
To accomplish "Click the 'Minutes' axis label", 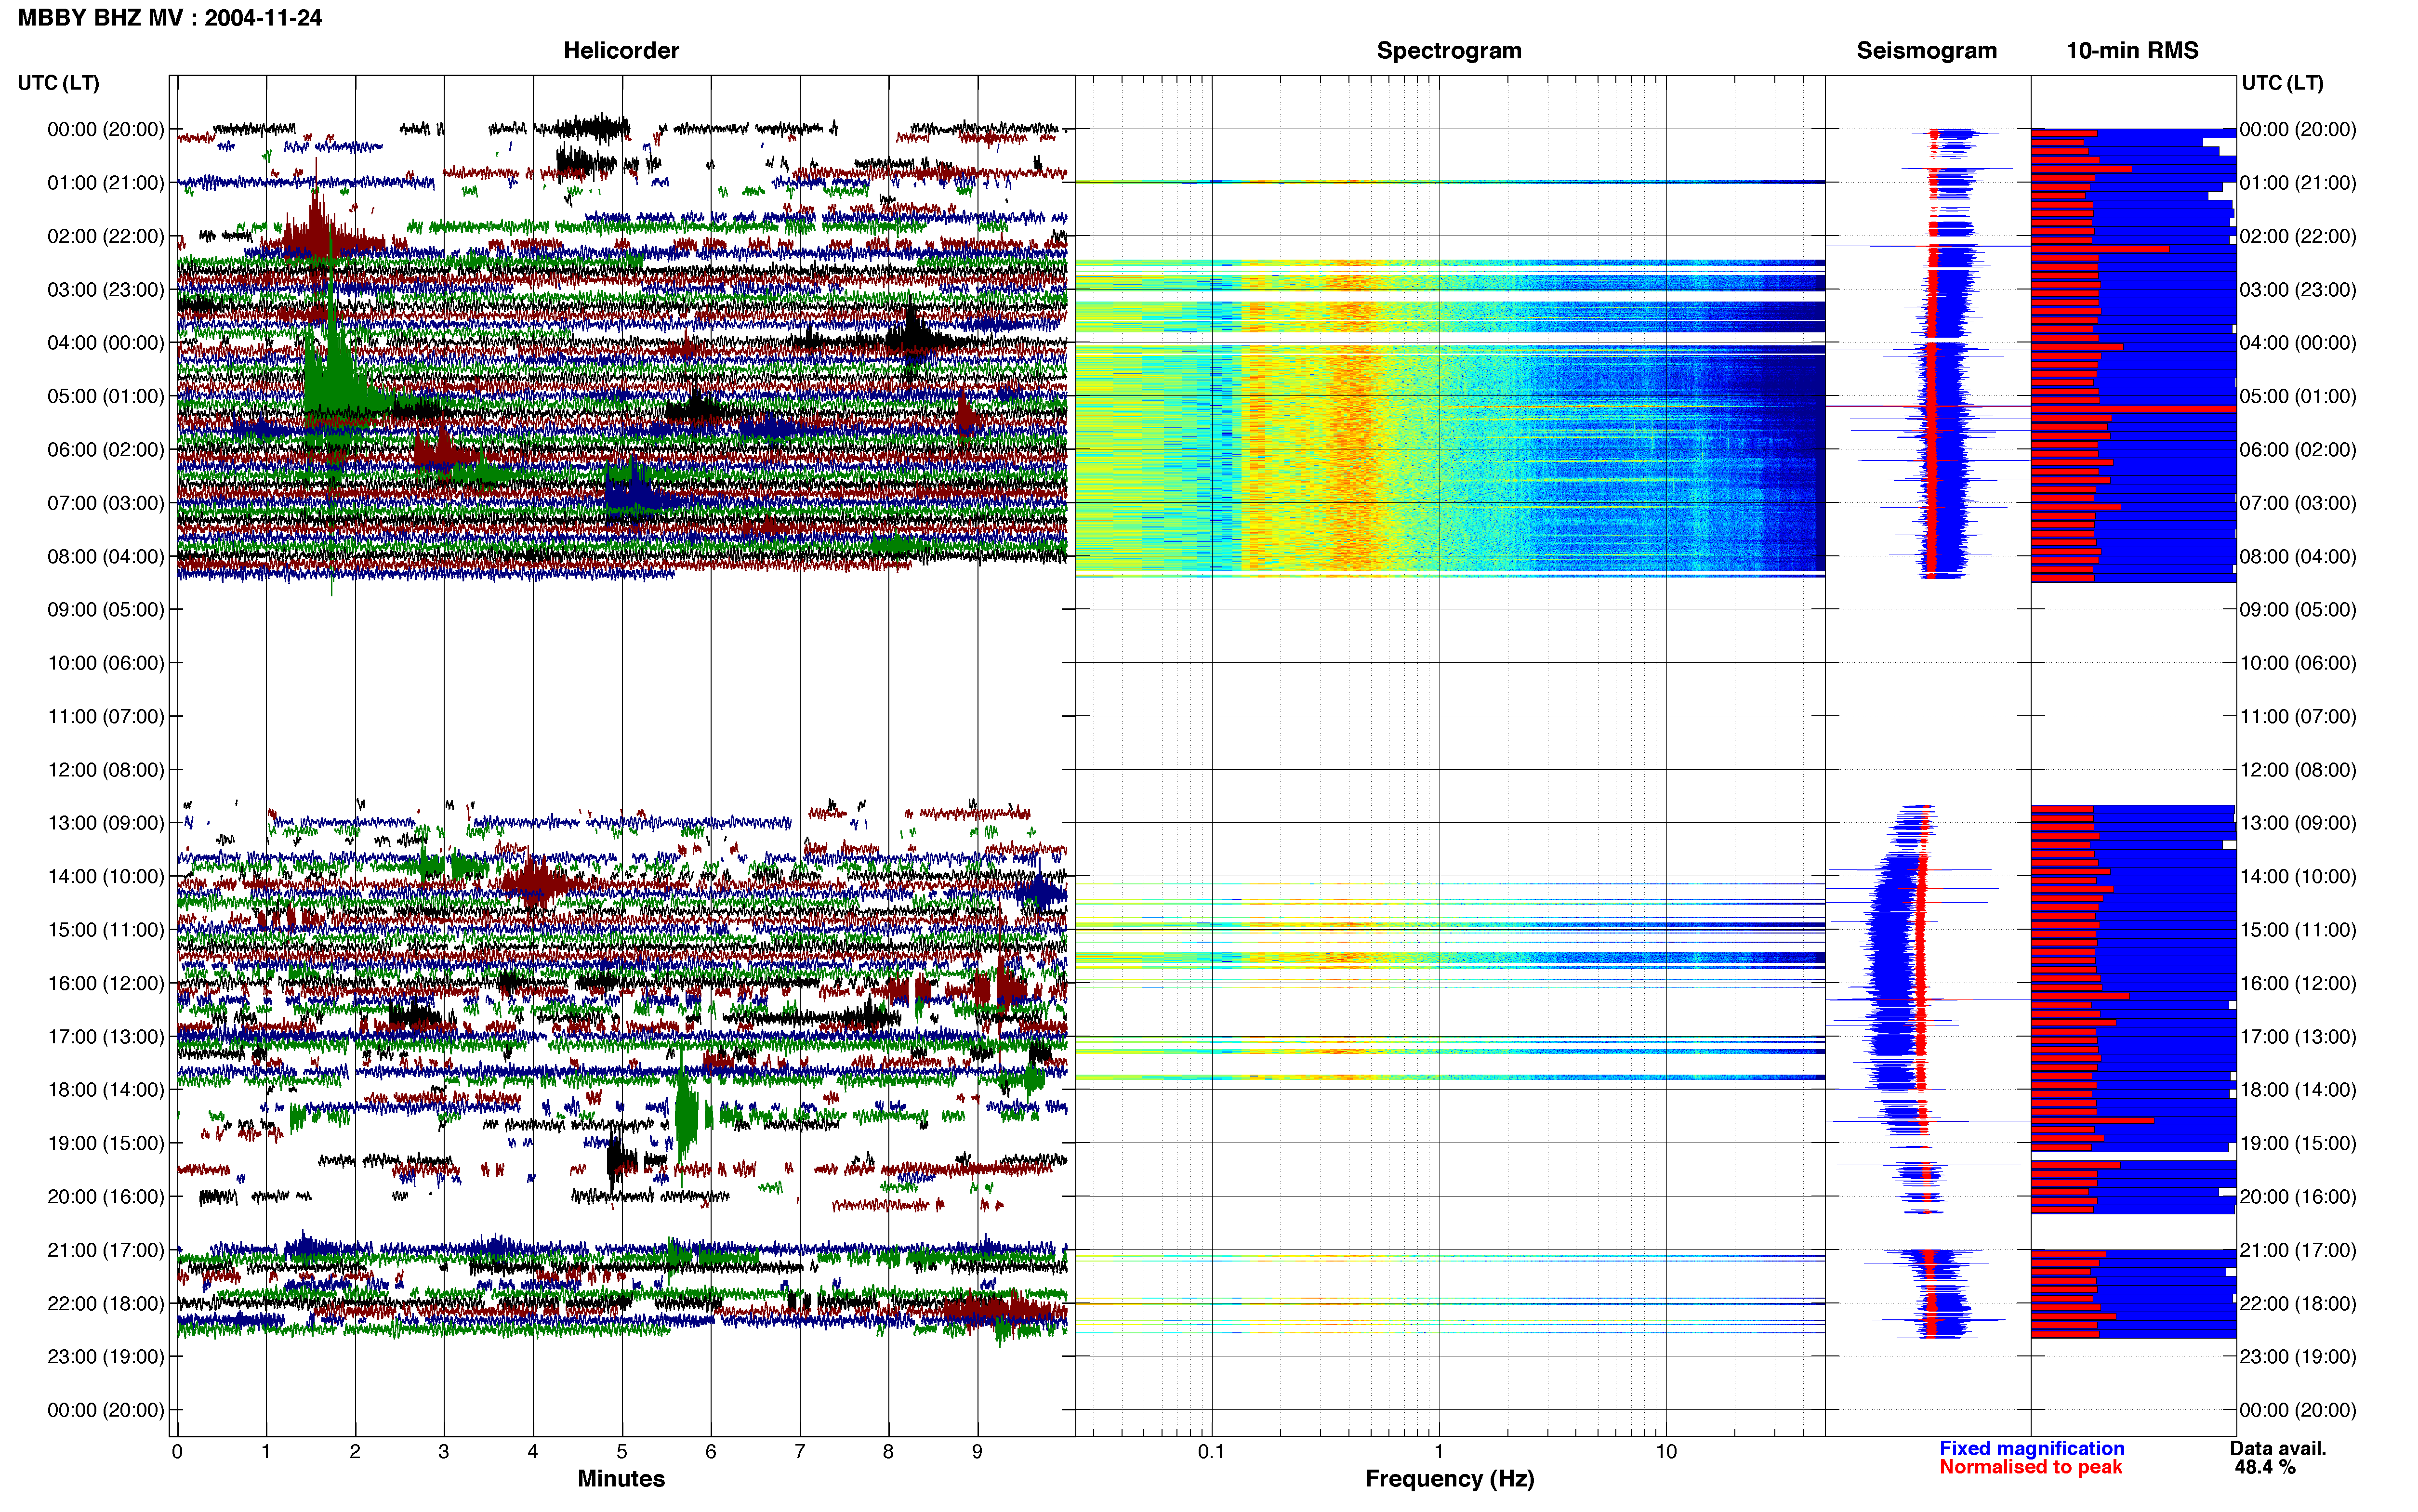I will [621, 1478].
